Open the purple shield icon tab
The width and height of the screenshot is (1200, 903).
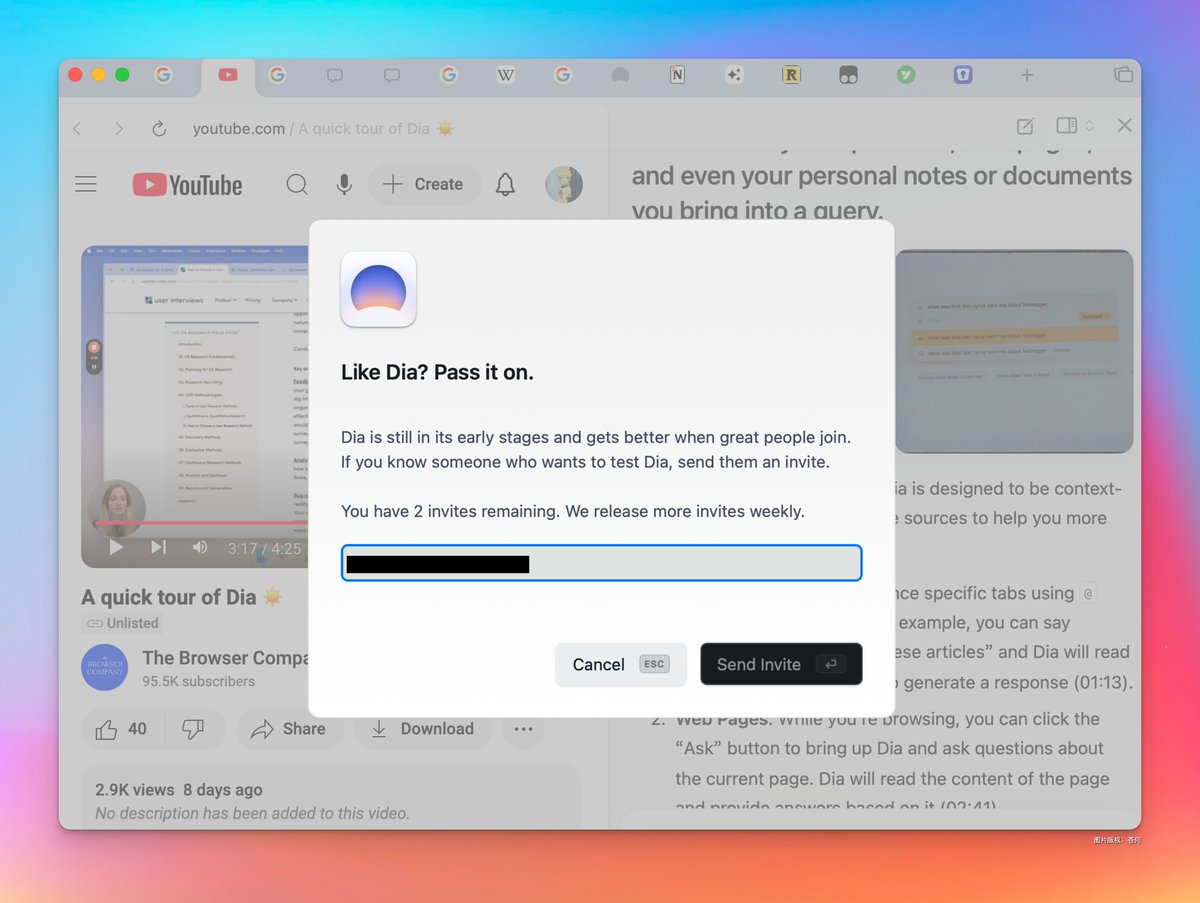point(963,75)
